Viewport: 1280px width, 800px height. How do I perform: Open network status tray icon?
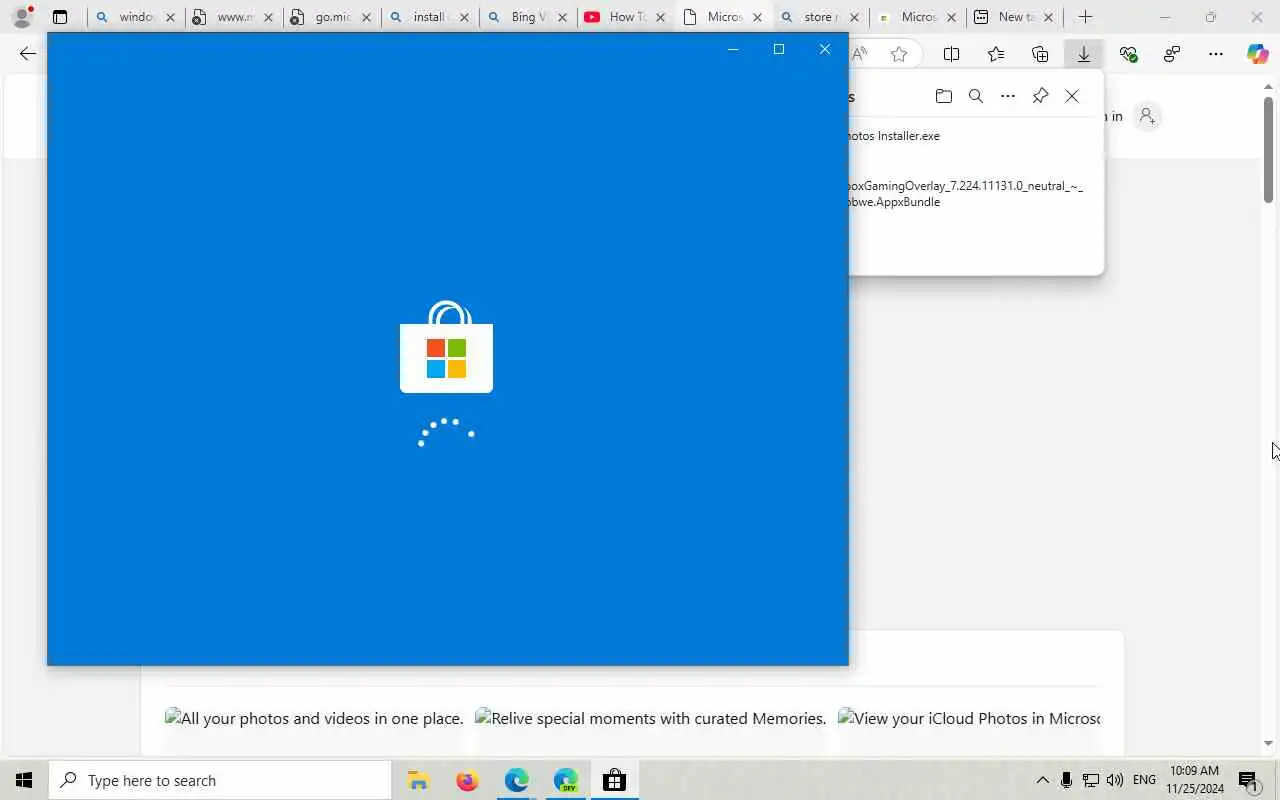[1091, 780]
